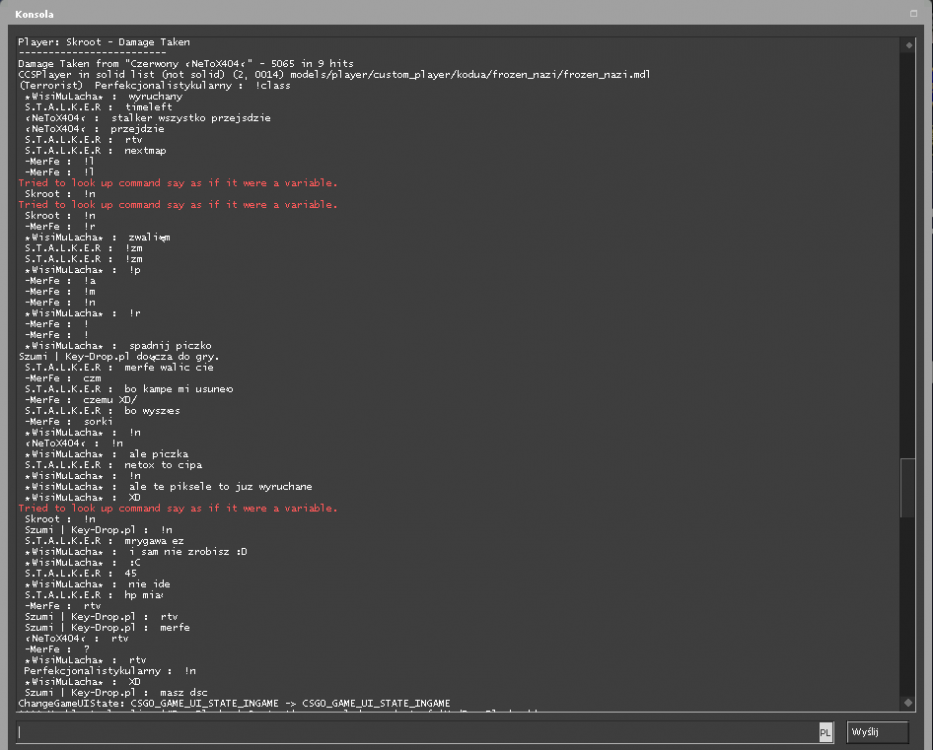Screen dimensions: 933x750
Task: Click the Wyślij send button
Action: (877, 732)
